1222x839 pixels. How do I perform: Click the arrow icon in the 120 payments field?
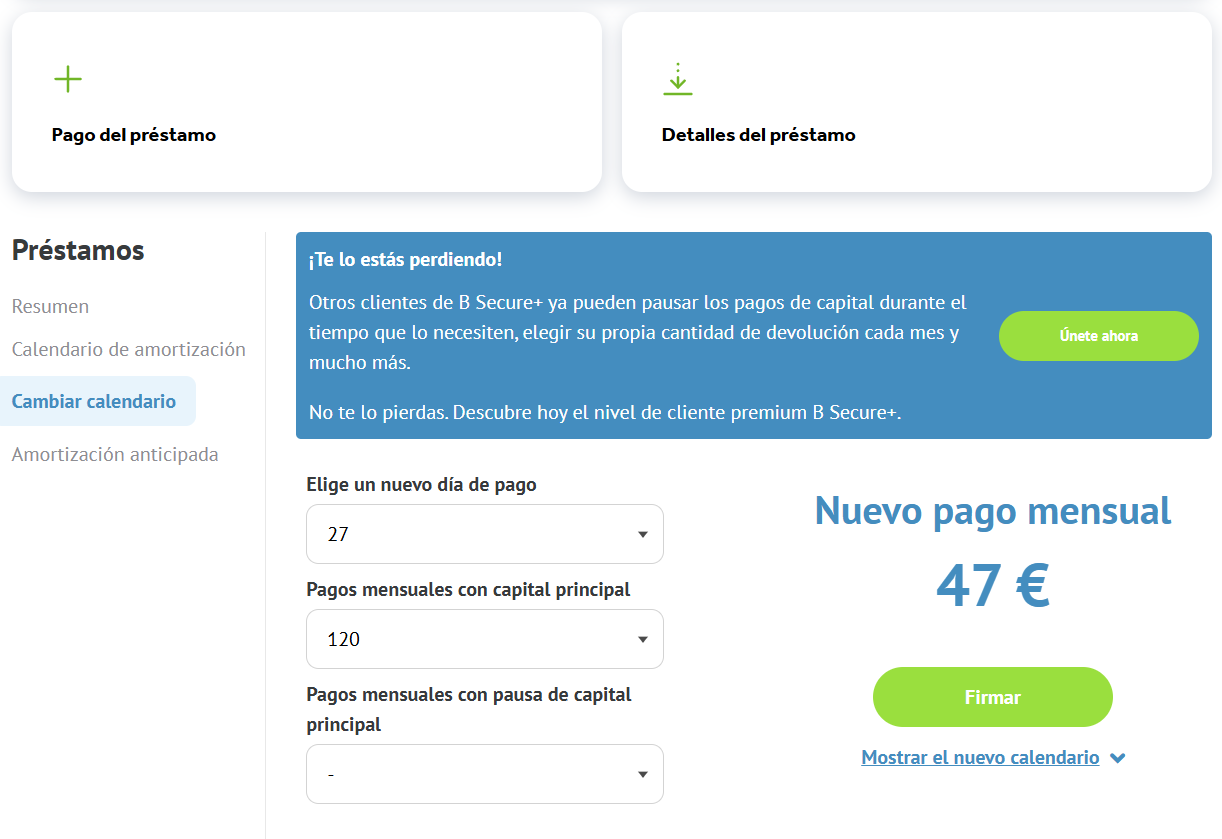(643, 639)
